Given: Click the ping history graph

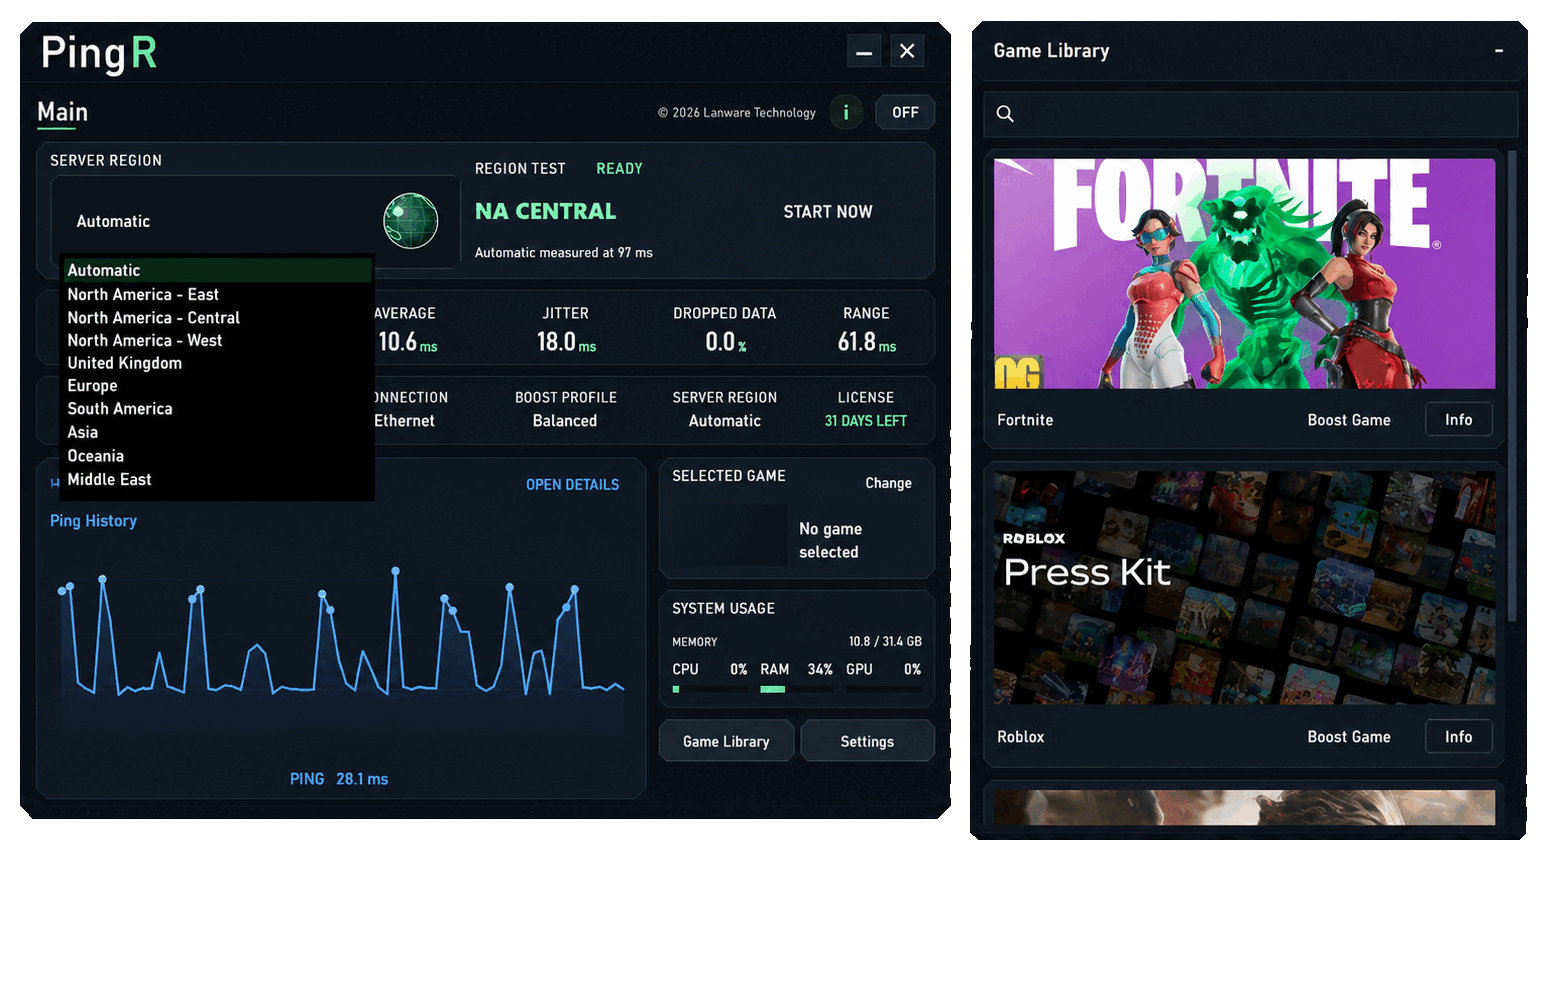Looking at the screenshot, I should [342, 633].
